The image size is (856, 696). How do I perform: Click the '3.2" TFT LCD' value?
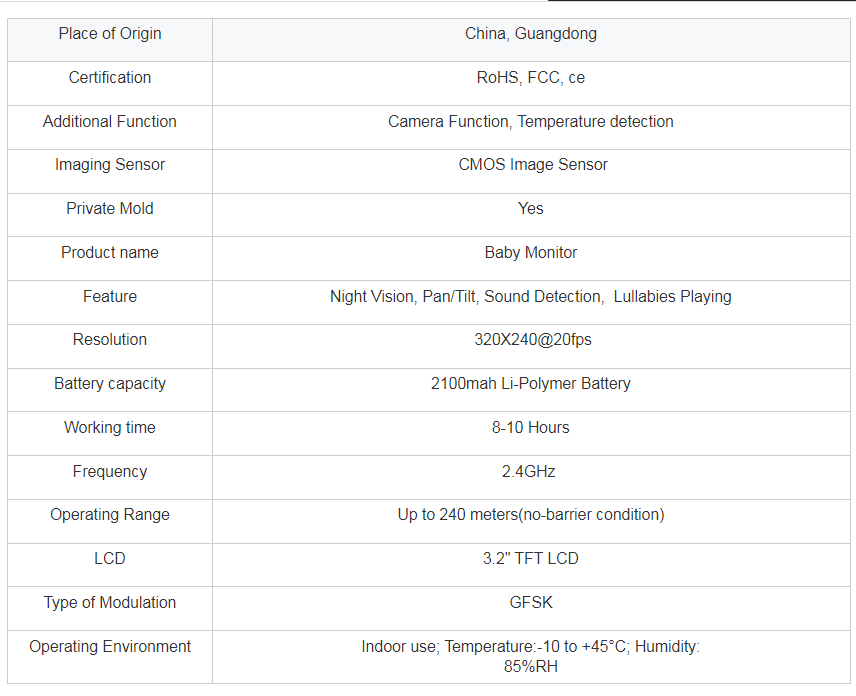[531, 558]
